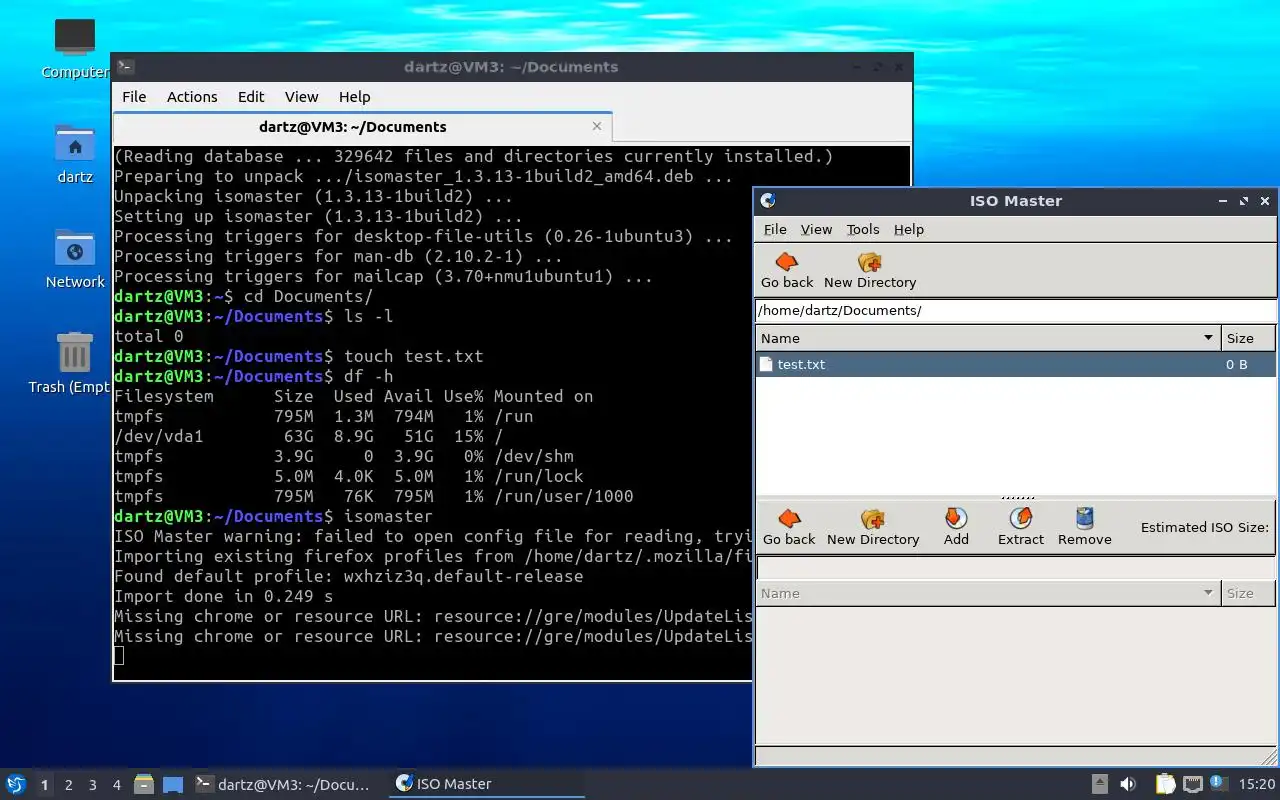Switch to workspace 2 in the pager

(69, 785)
